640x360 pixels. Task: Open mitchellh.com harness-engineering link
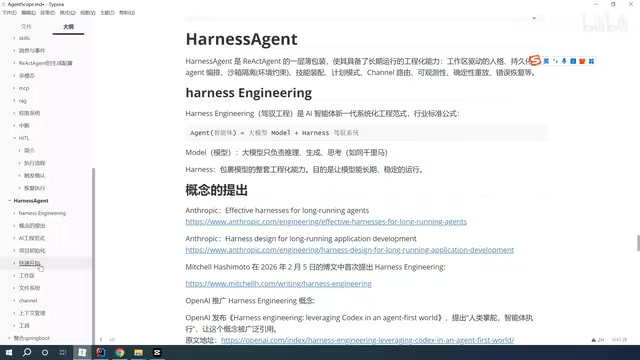278,284
